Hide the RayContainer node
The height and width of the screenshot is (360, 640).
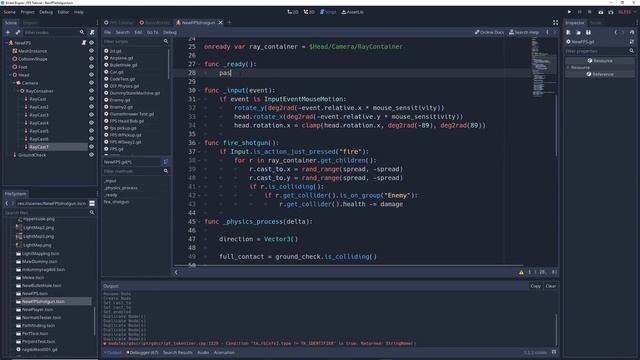[91, 91]
